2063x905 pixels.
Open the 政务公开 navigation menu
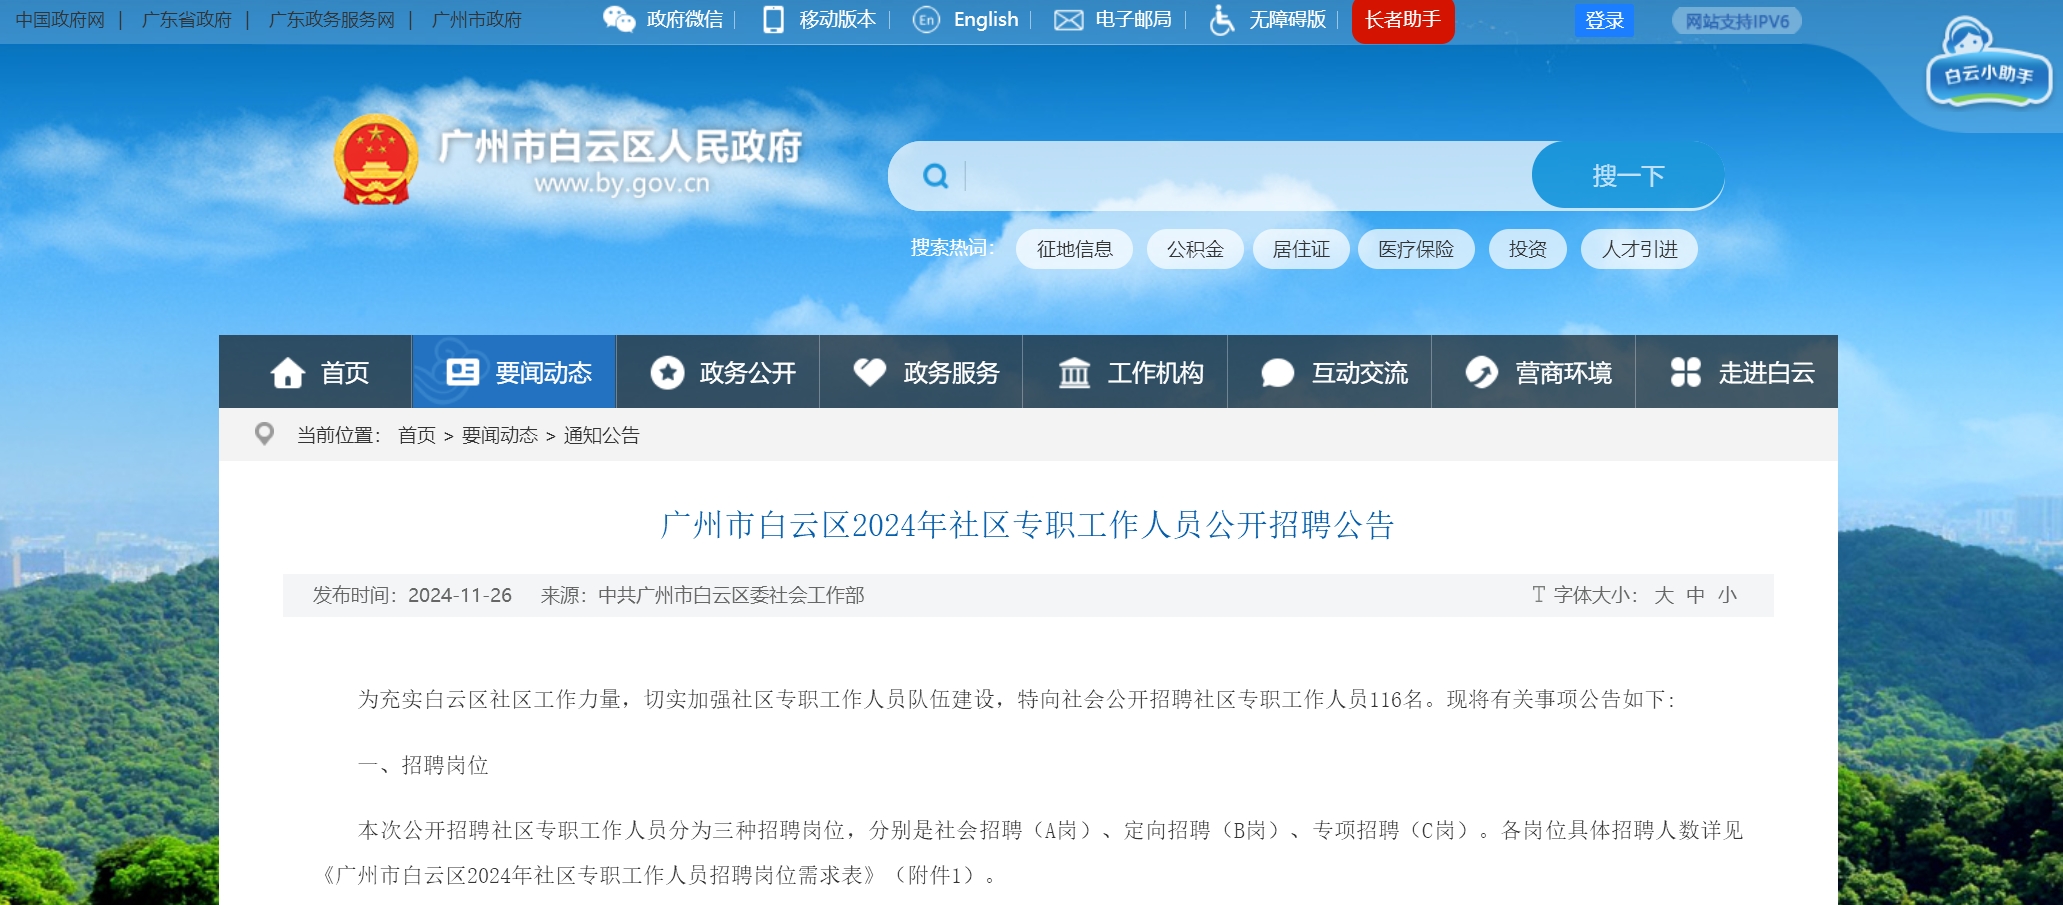point(721,373)
